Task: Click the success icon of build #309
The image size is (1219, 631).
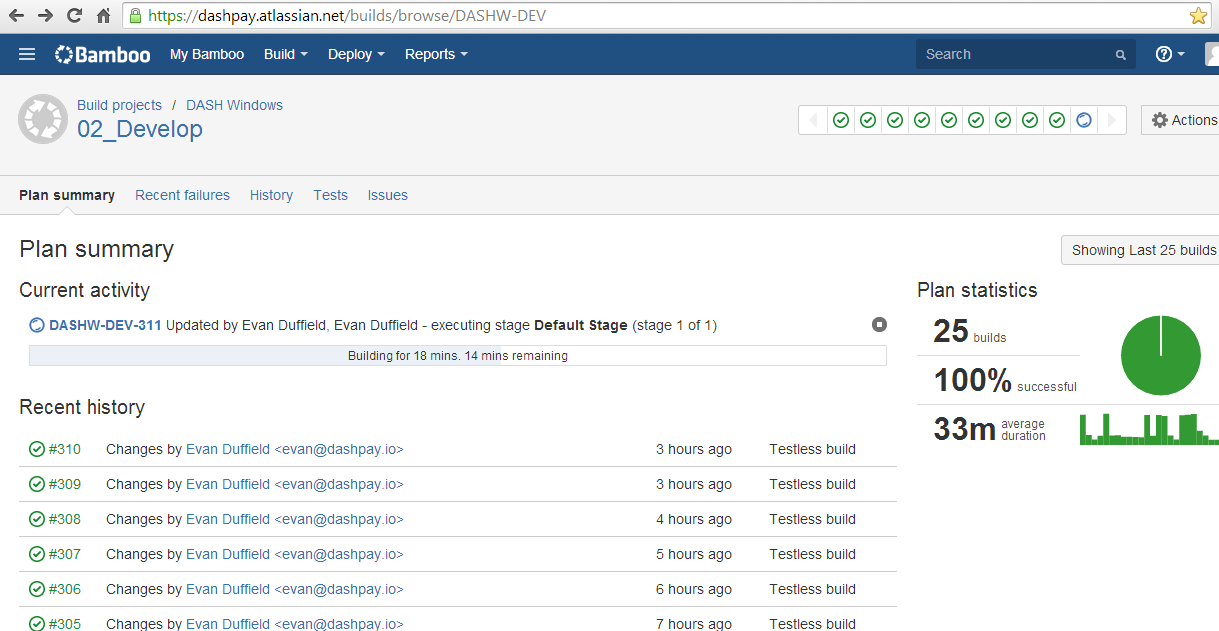Action: (x=37, y=484)
